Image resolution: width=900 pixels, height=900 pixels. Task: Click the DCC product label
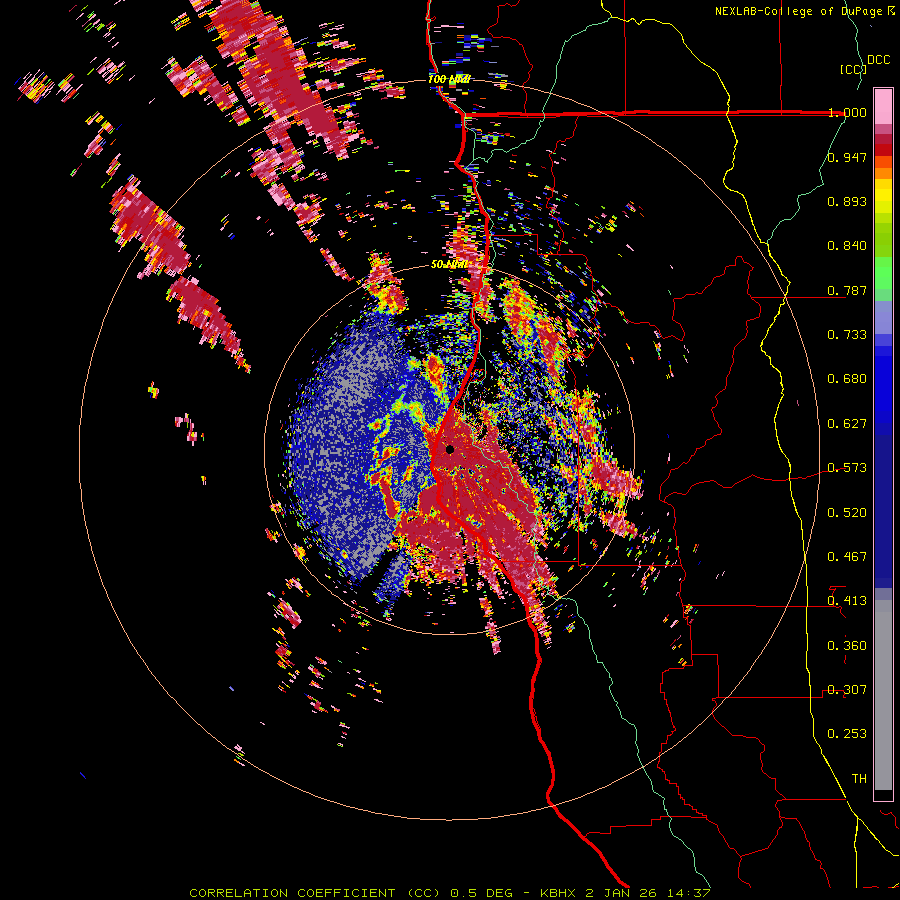(x=878, y=60)
